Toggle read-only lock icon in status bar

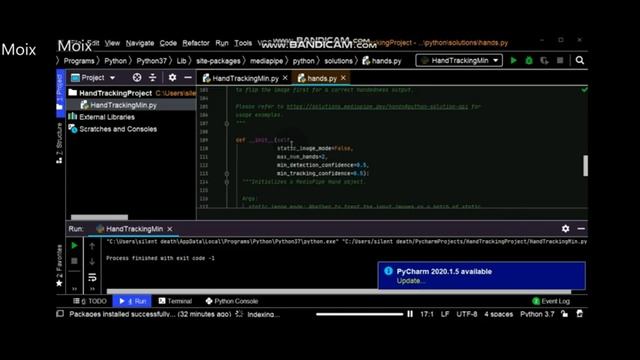(x=564, y=314)
